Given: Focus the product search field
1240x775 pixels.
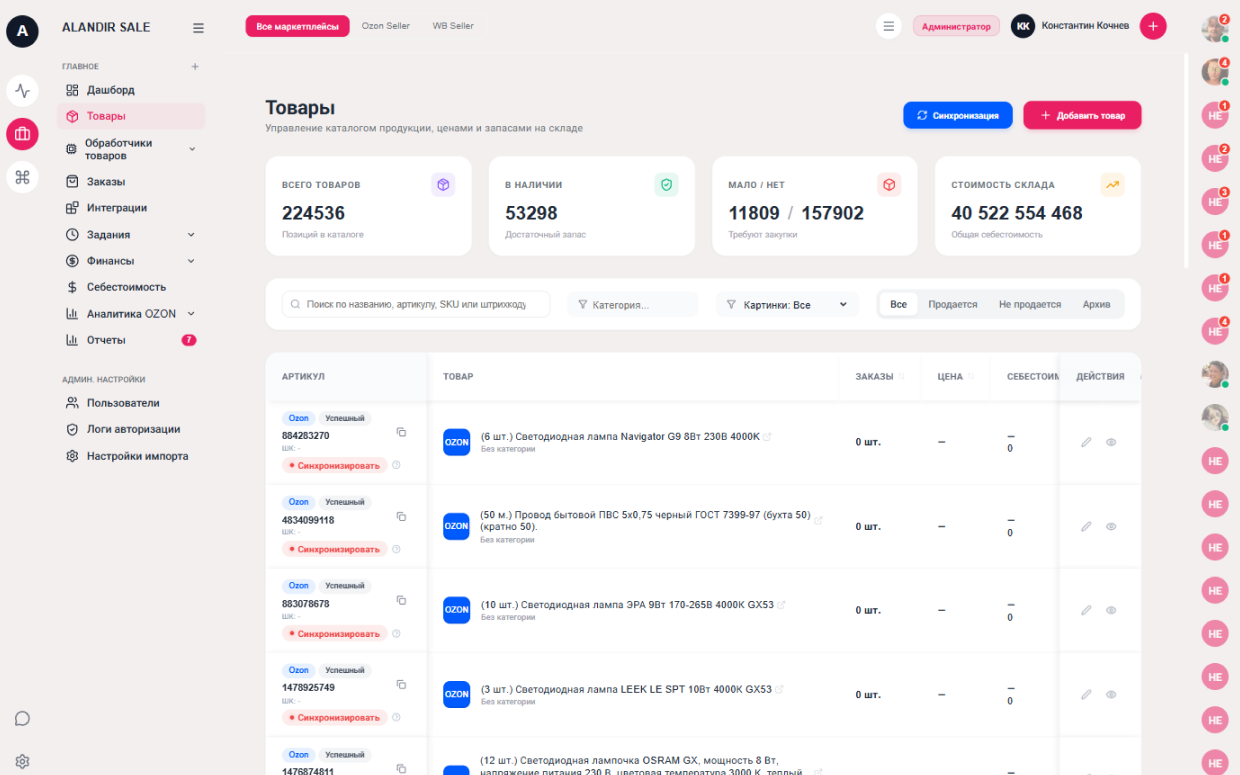Looking at the screenshot, I should [416, 304].
